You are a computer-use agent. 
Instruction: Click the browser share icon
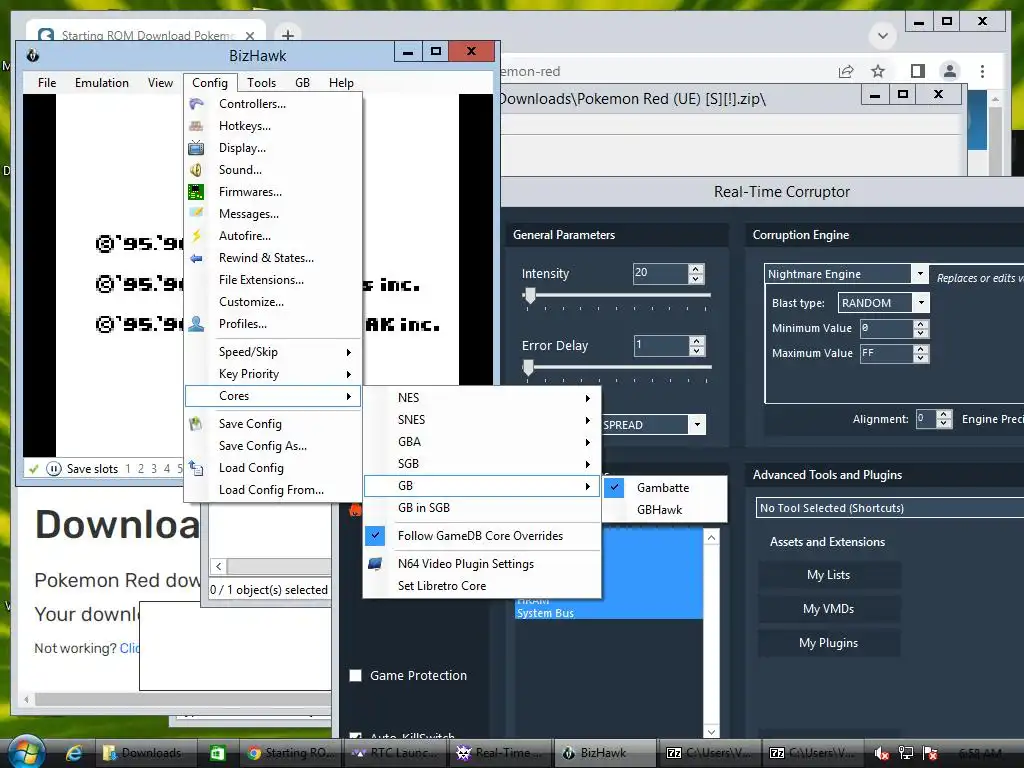coord(846,71)
